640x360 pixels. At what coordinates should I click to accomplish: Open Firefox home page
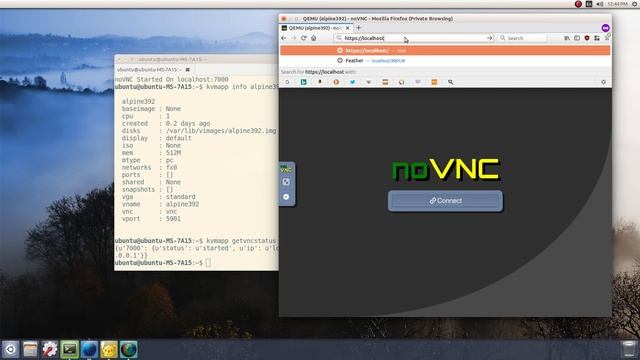(x=313, y=38)
